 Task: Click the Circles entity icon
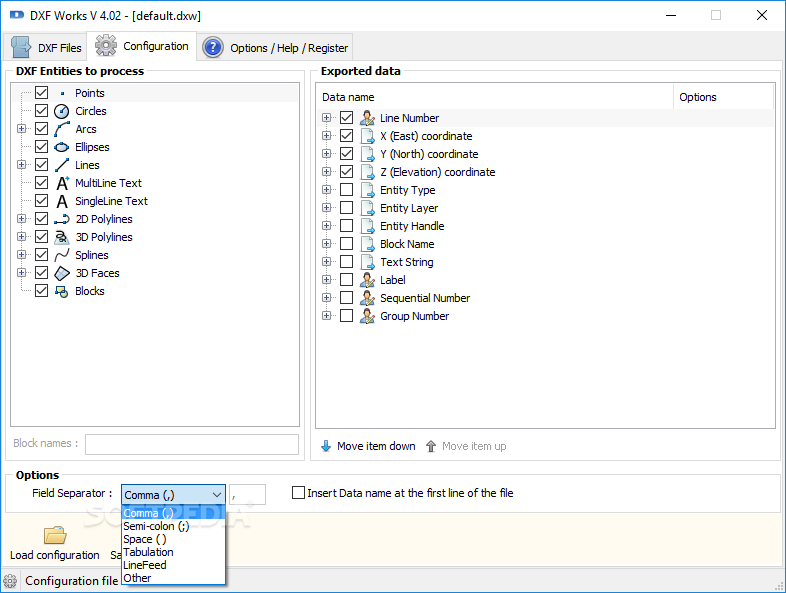coord(61,111)
